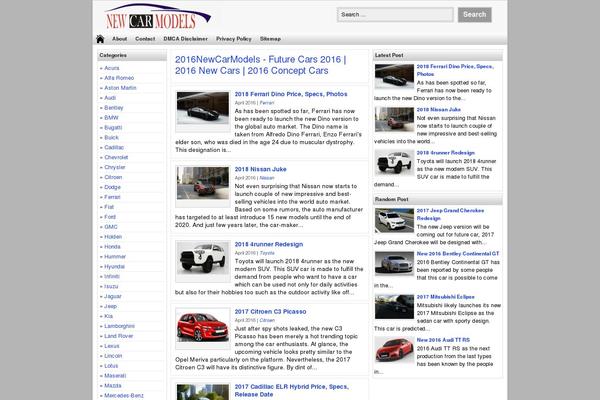Select the Hyundai category
Screen dimensions: 600x400
coord(114,266)
